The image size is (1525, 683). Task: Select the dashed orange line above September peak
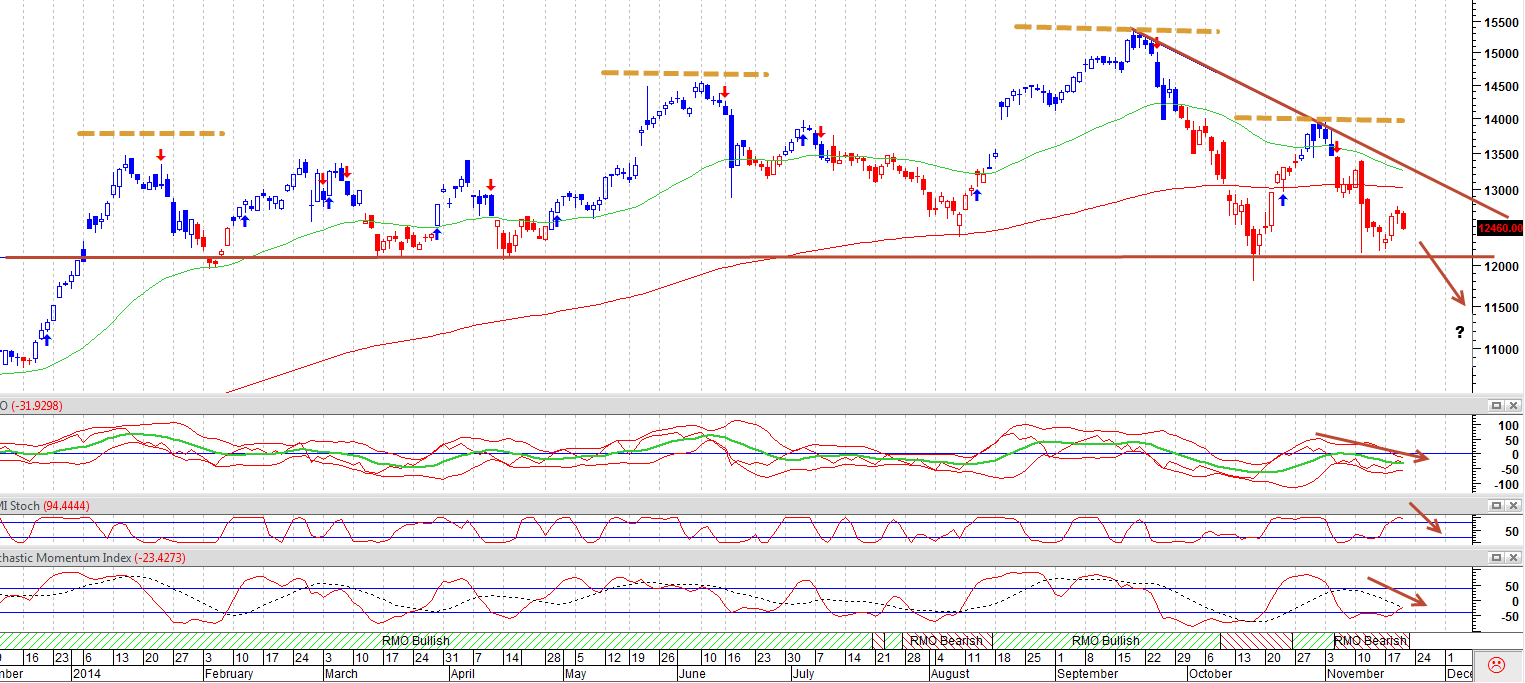[x=1117, y=29]
